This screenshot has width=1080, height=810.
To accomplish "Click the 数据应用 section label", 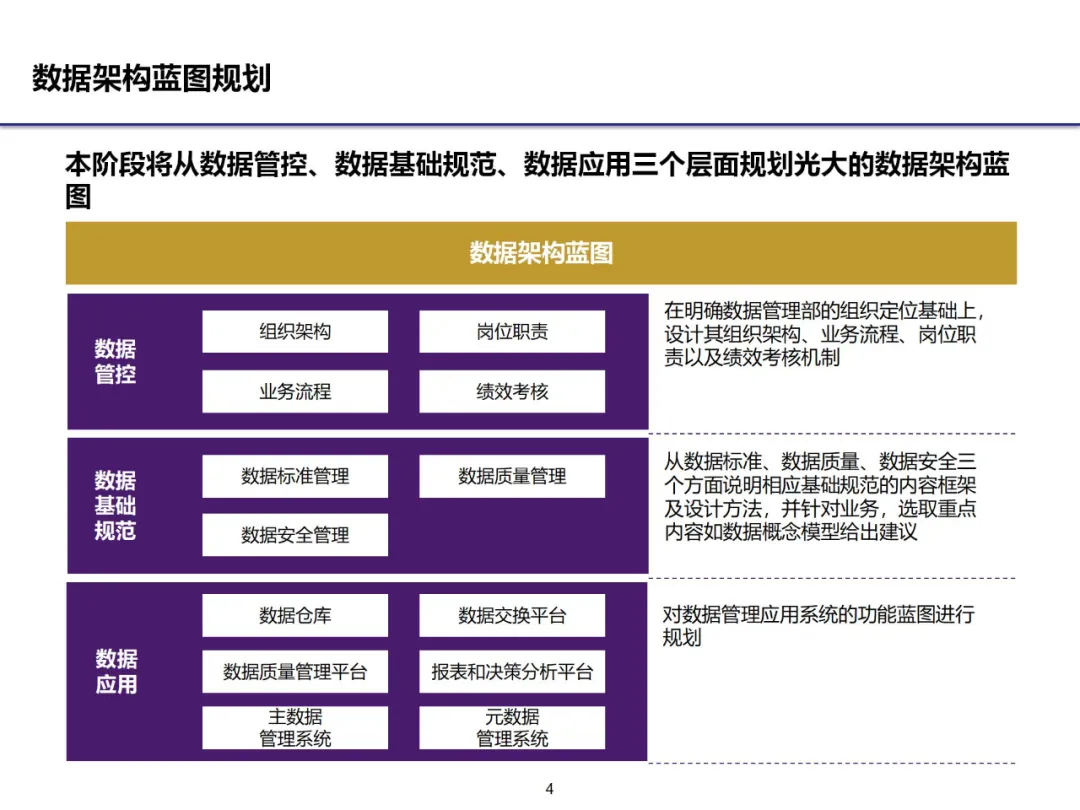I will click(x=116, y=671).
